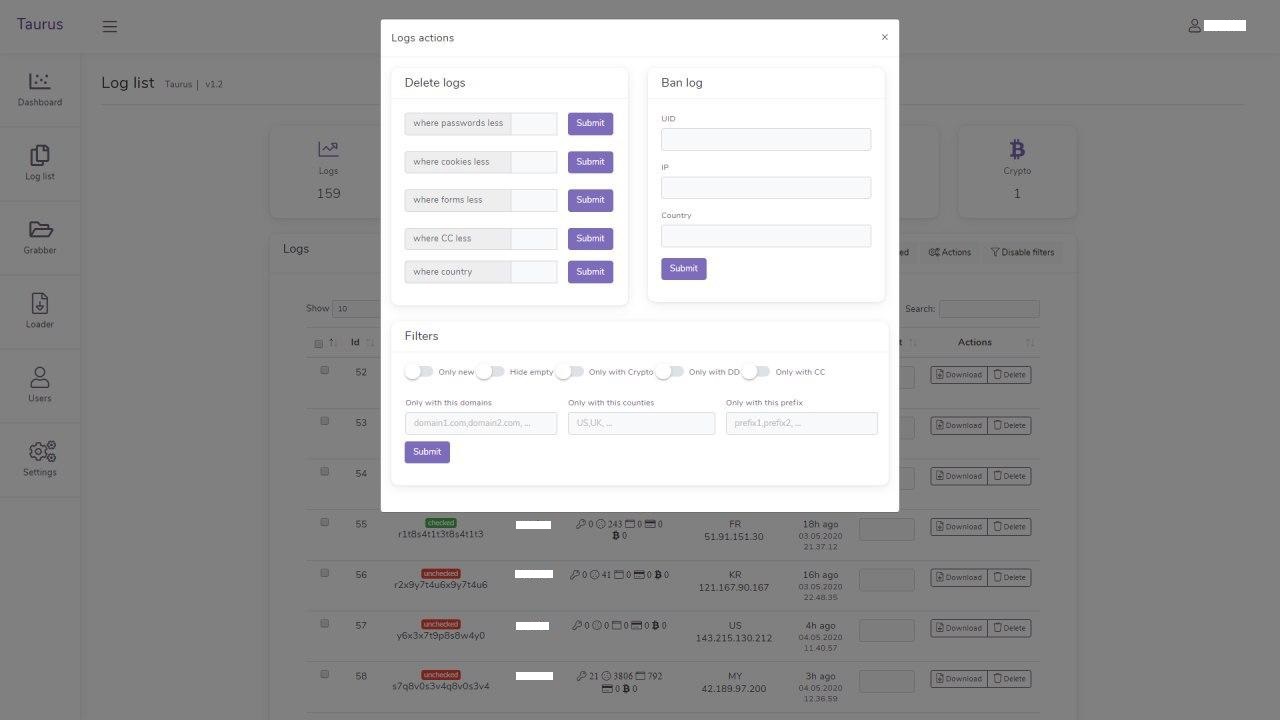This screenshot has height=720, width=1280.
Task: Check the checkbox for row 57
Action: coord(324,623)
